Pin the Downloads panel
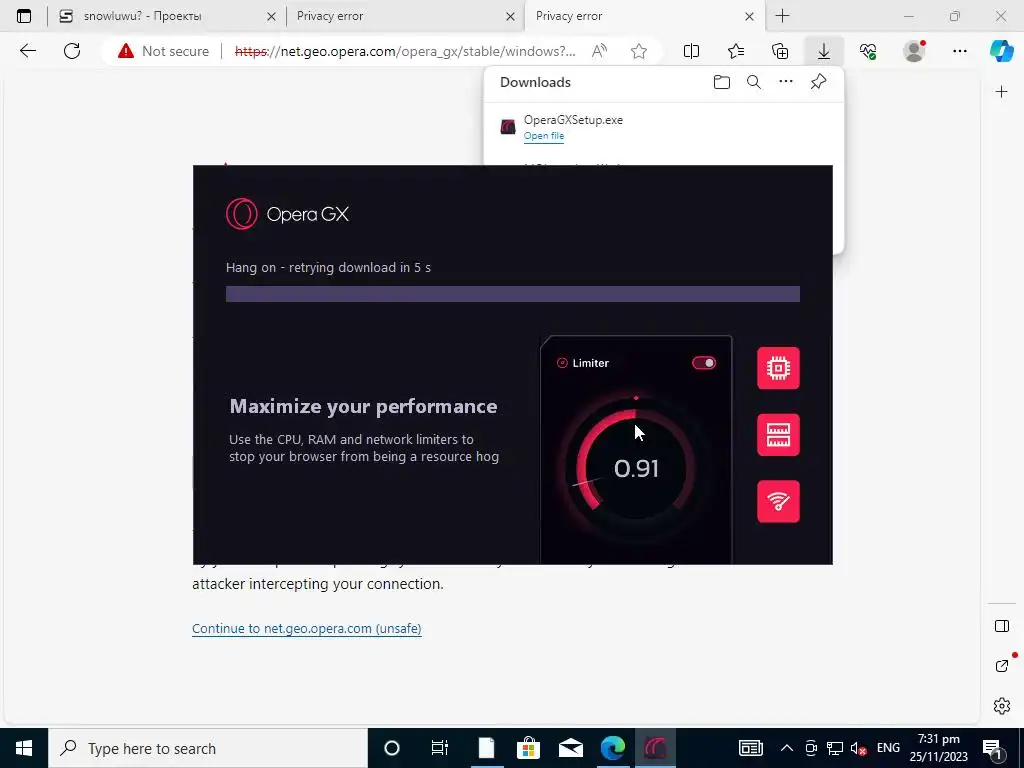Viewport: 1024px width, 768px height. (818, 82)
